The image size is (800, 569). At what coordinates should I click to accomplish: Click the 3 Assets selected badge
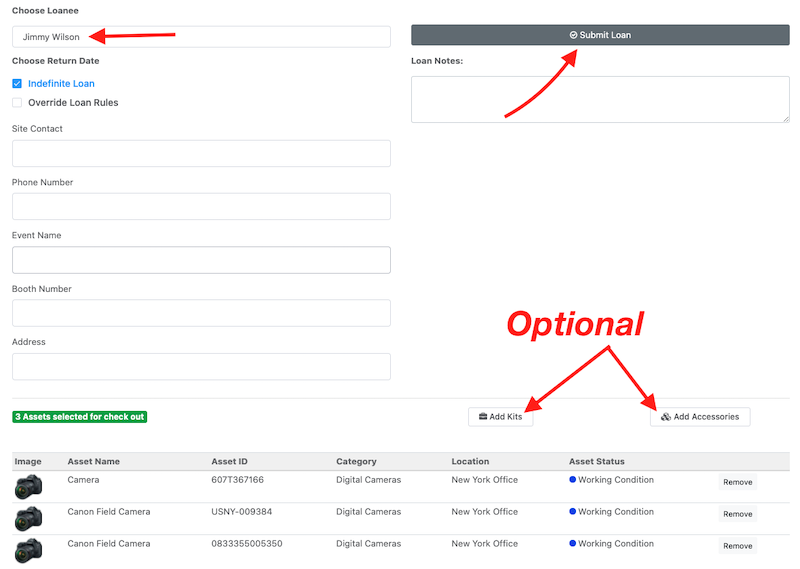point(79,417)
